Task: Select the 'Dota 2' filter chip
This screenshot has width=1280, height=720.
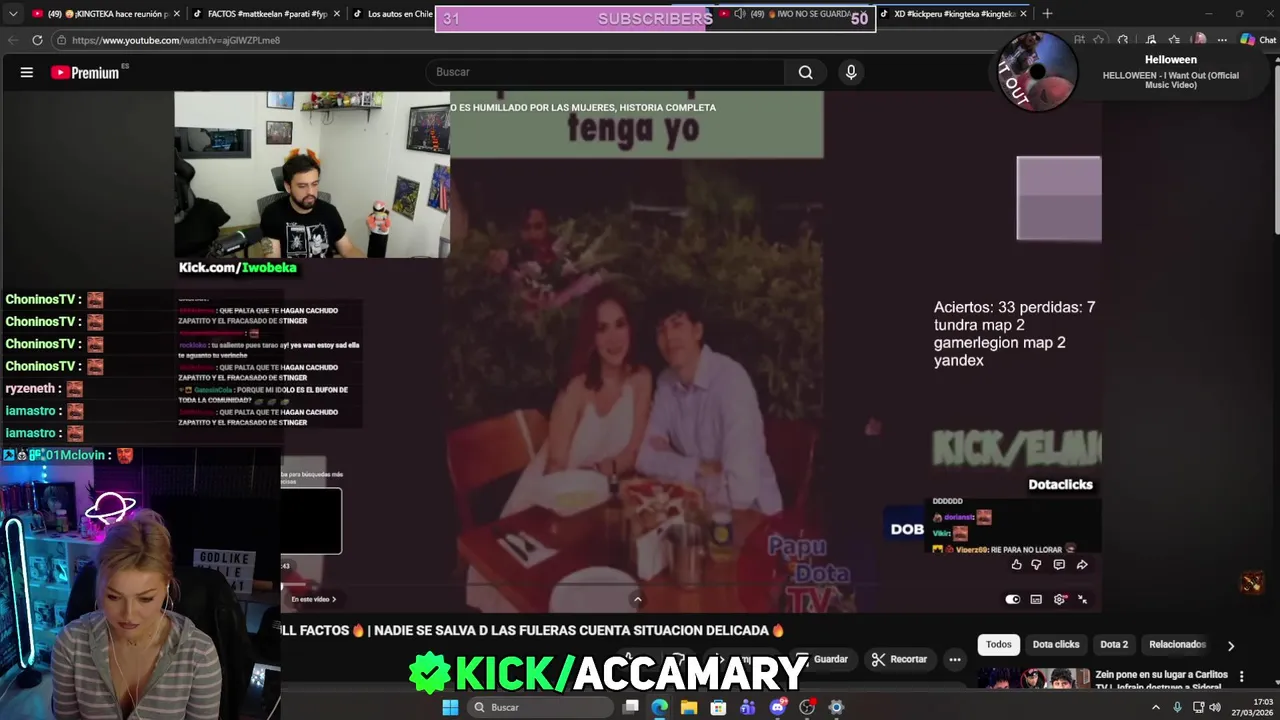Action: coord(1114,645)
